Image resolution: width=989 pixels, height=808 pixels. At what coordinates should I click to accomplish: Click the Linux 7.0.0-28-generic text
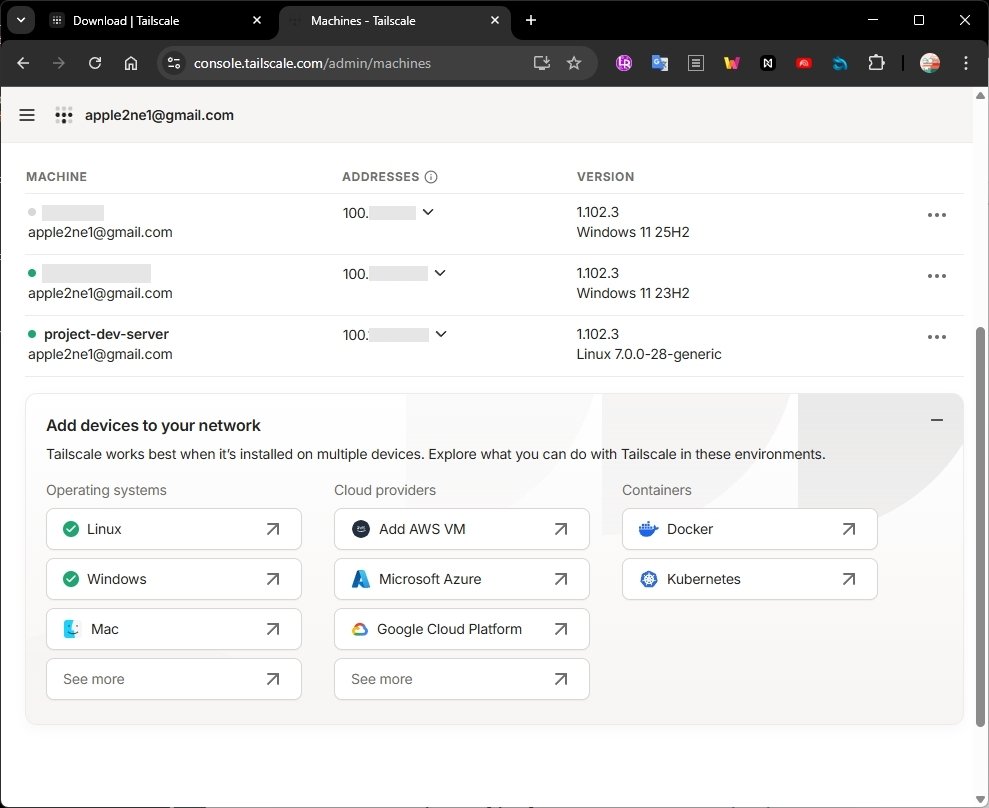click(x=649, y=354)
